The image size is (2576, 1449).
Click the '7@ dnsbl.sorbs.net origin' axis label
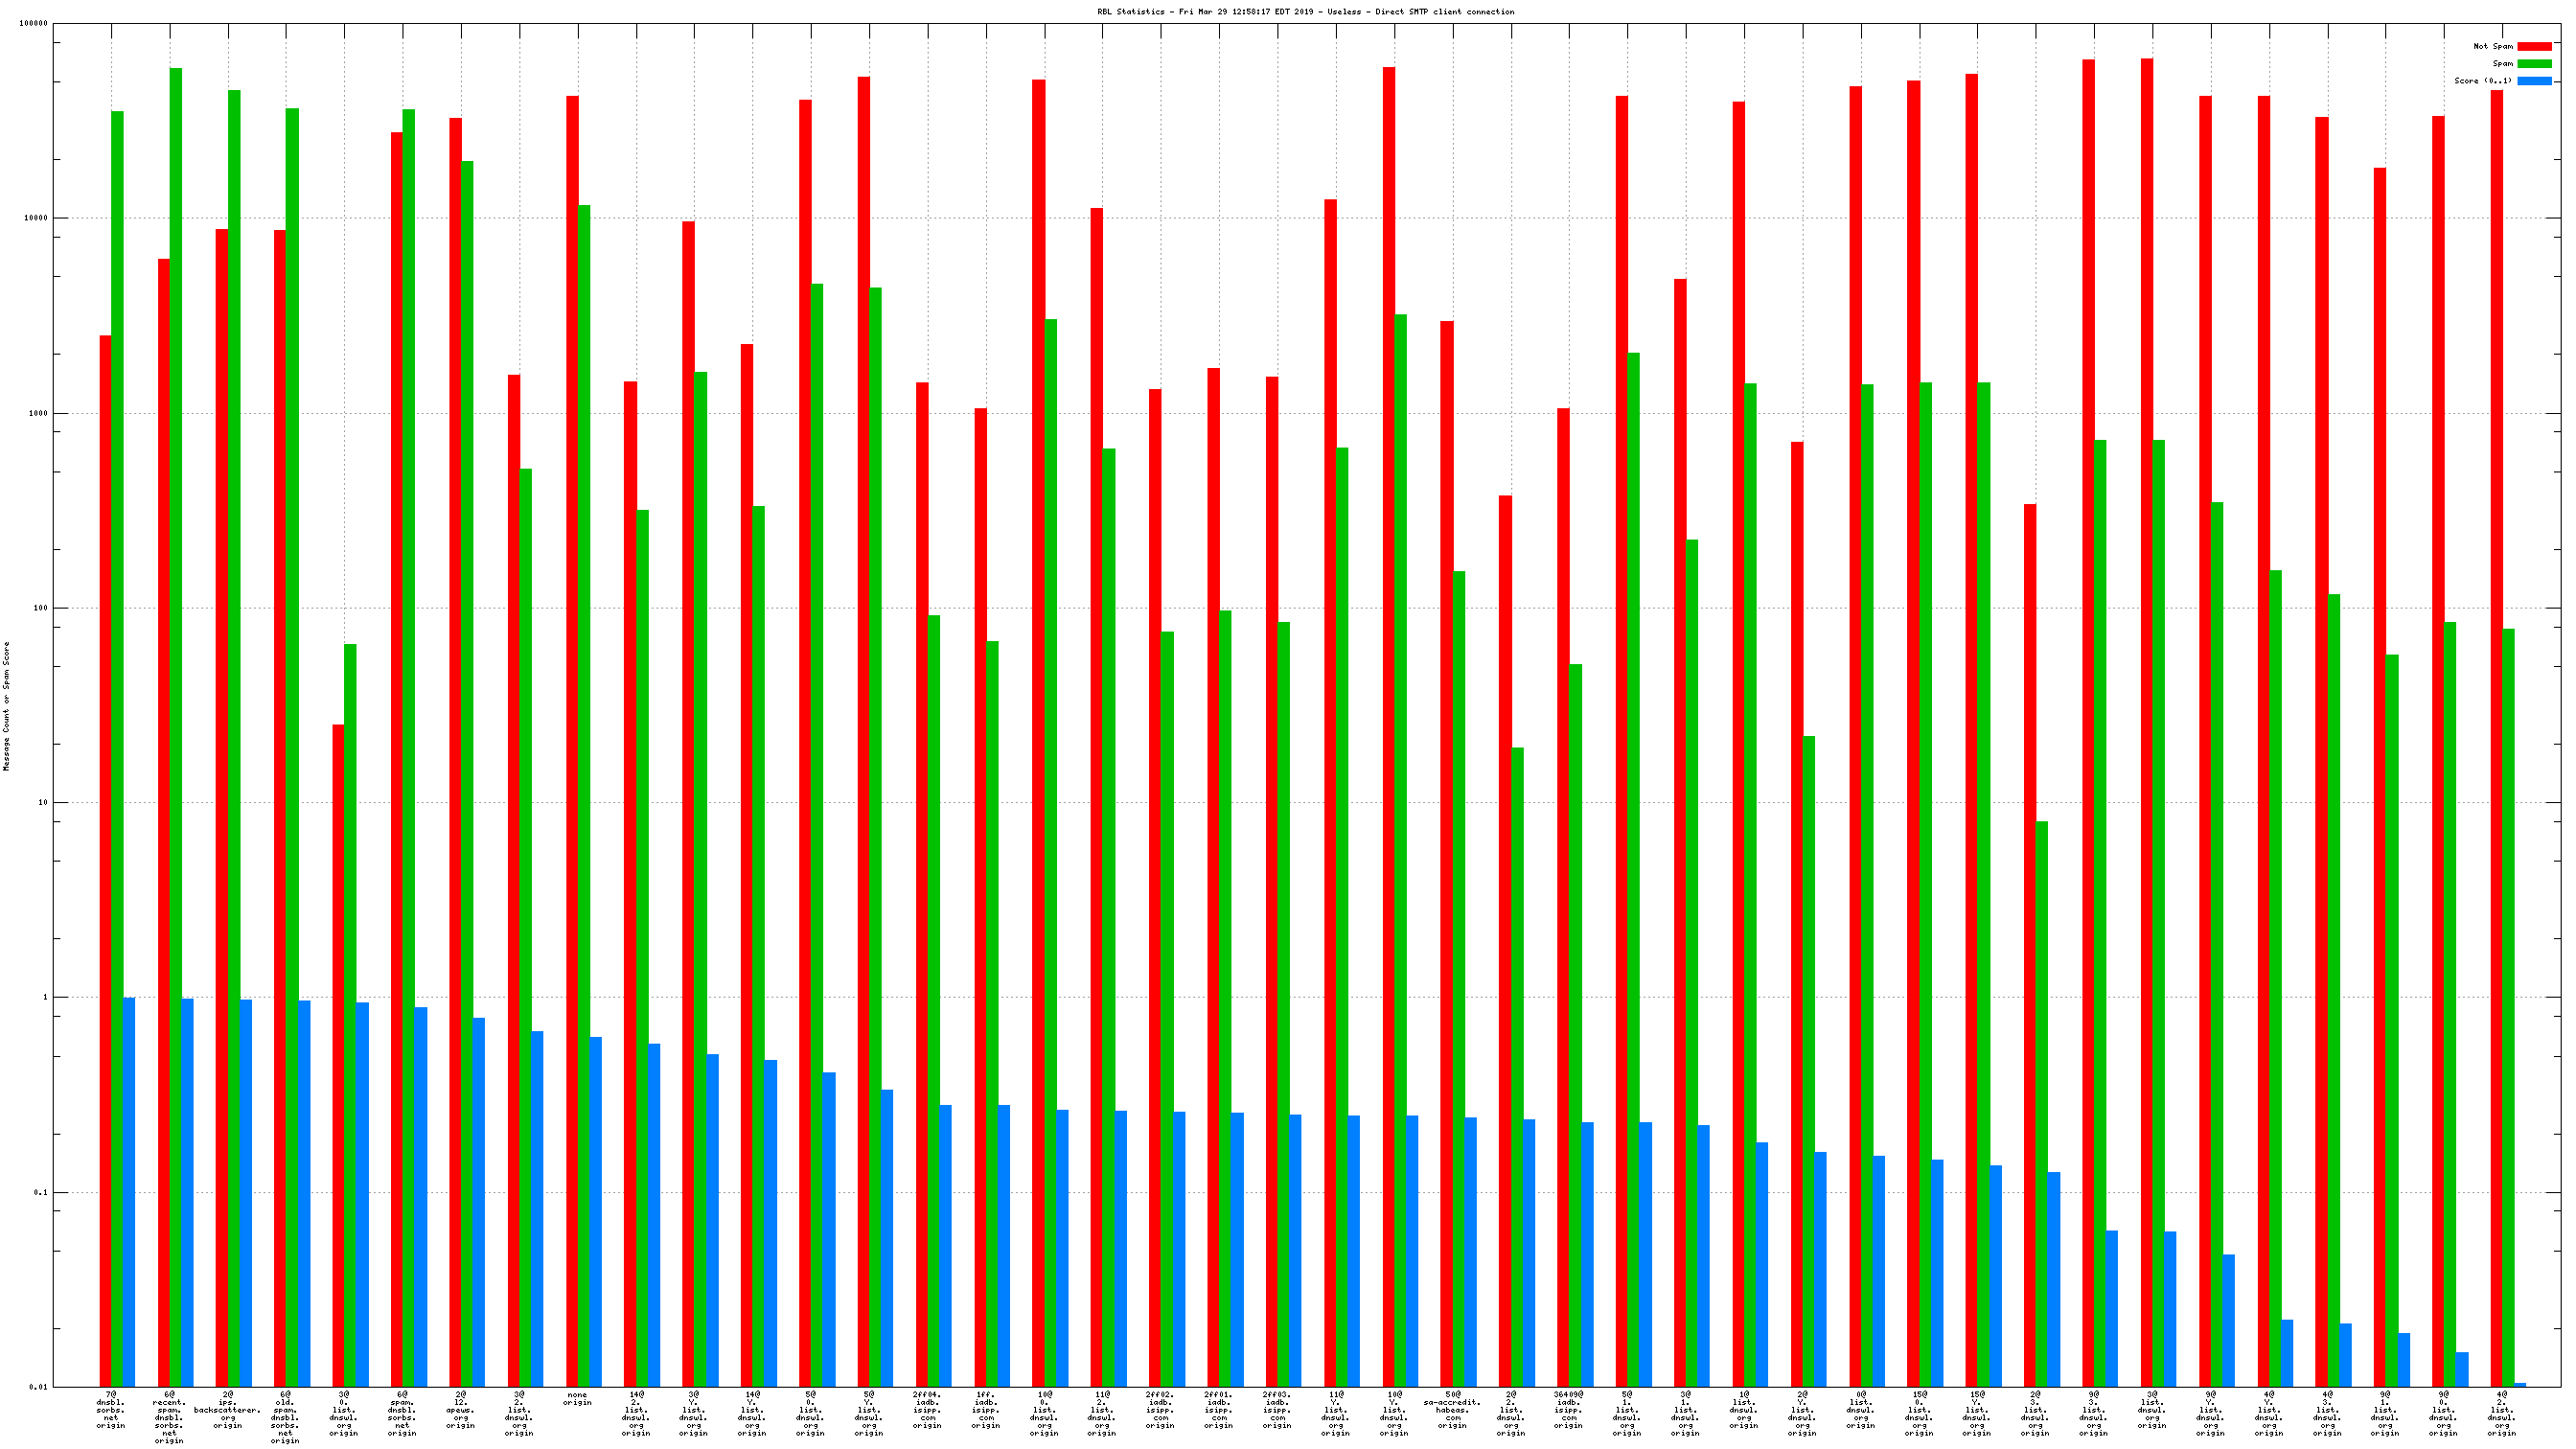pyautogui.click(x=111, y=1409)
